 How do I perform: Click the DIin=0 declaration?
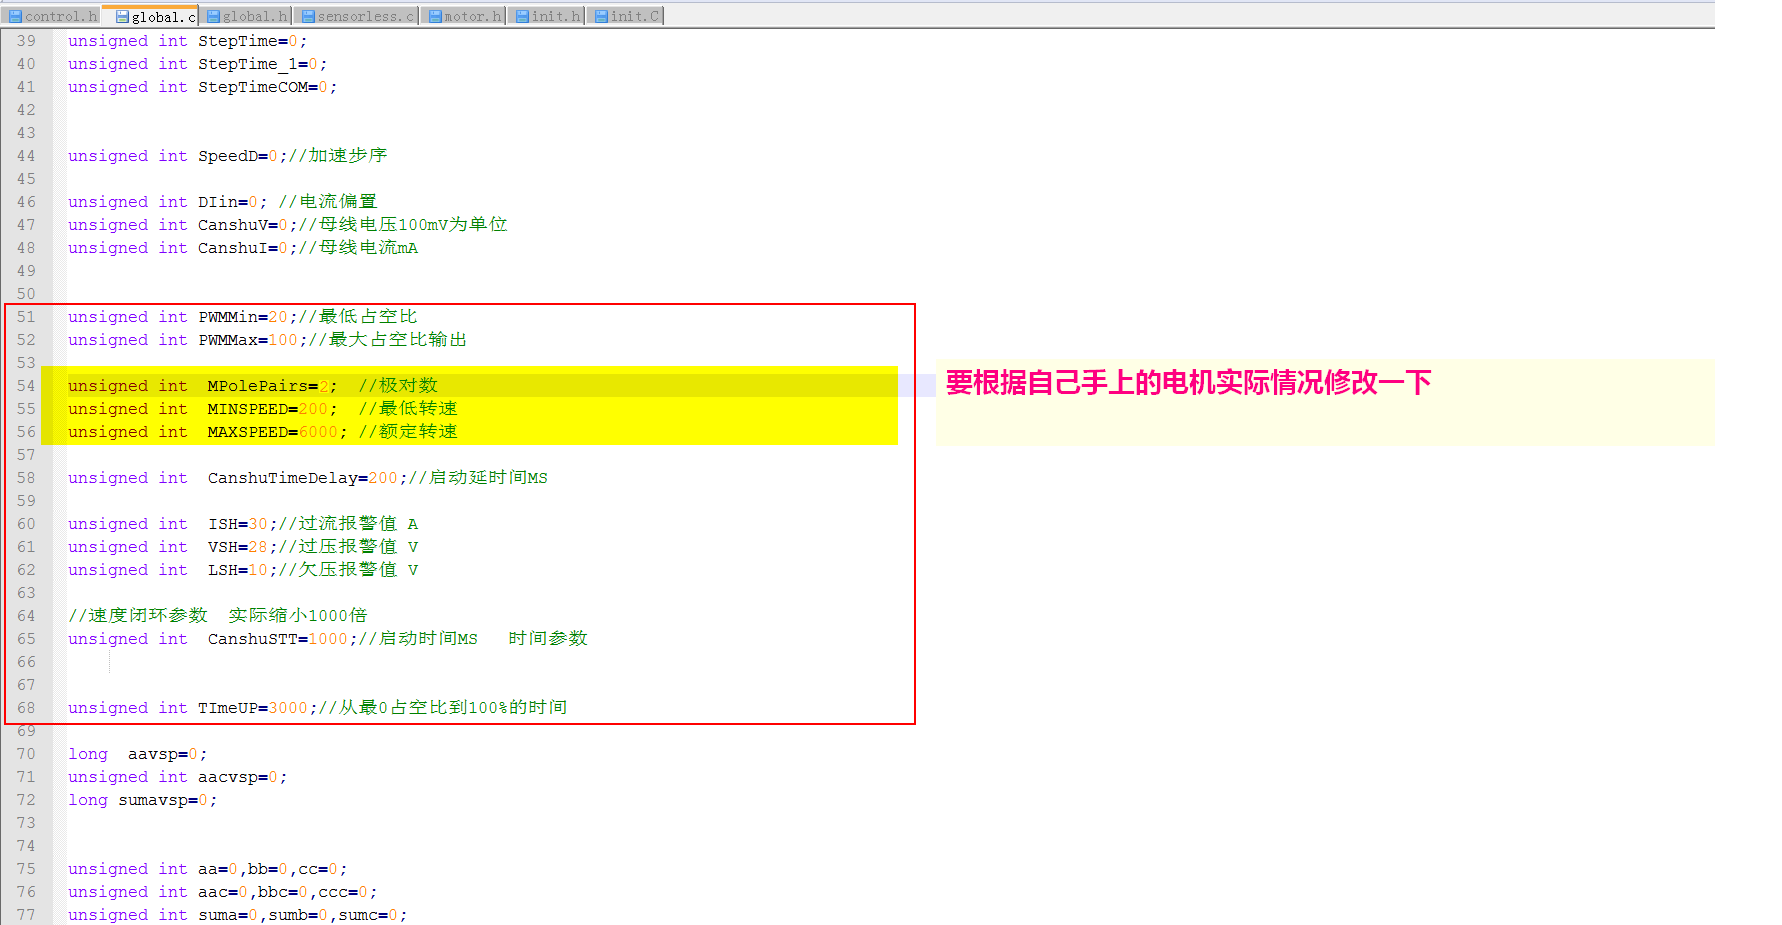point(222,202)
